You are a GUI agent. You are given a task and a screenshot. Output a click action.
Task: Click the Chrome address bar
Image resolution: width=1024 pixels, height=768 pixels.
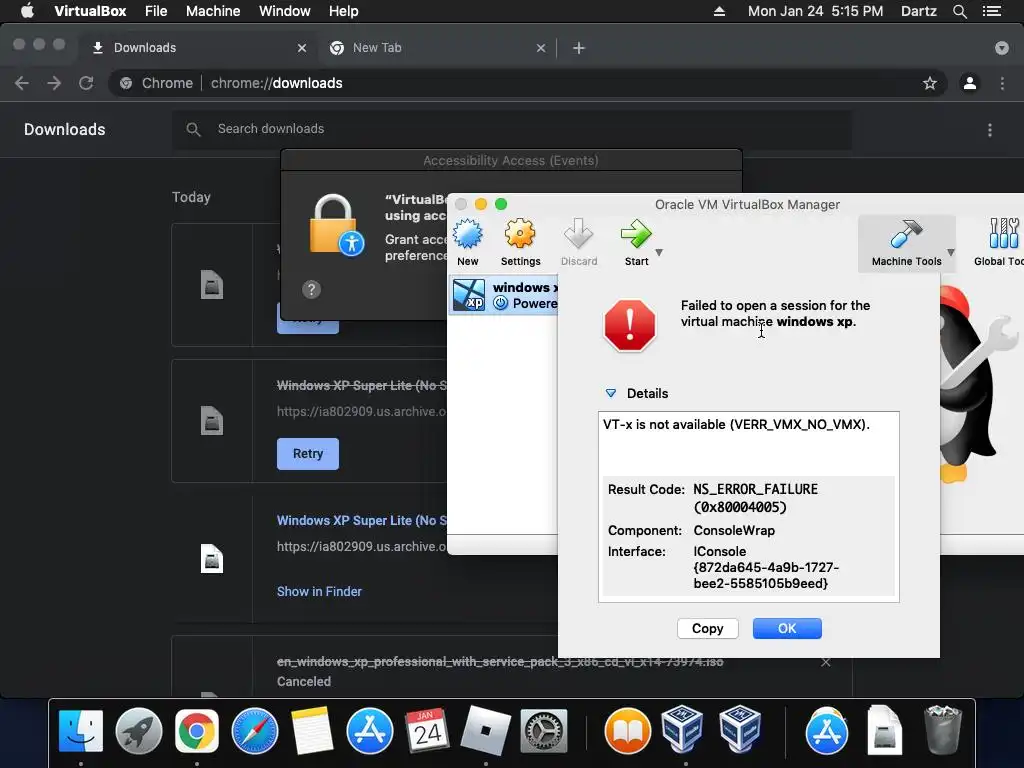528,83
